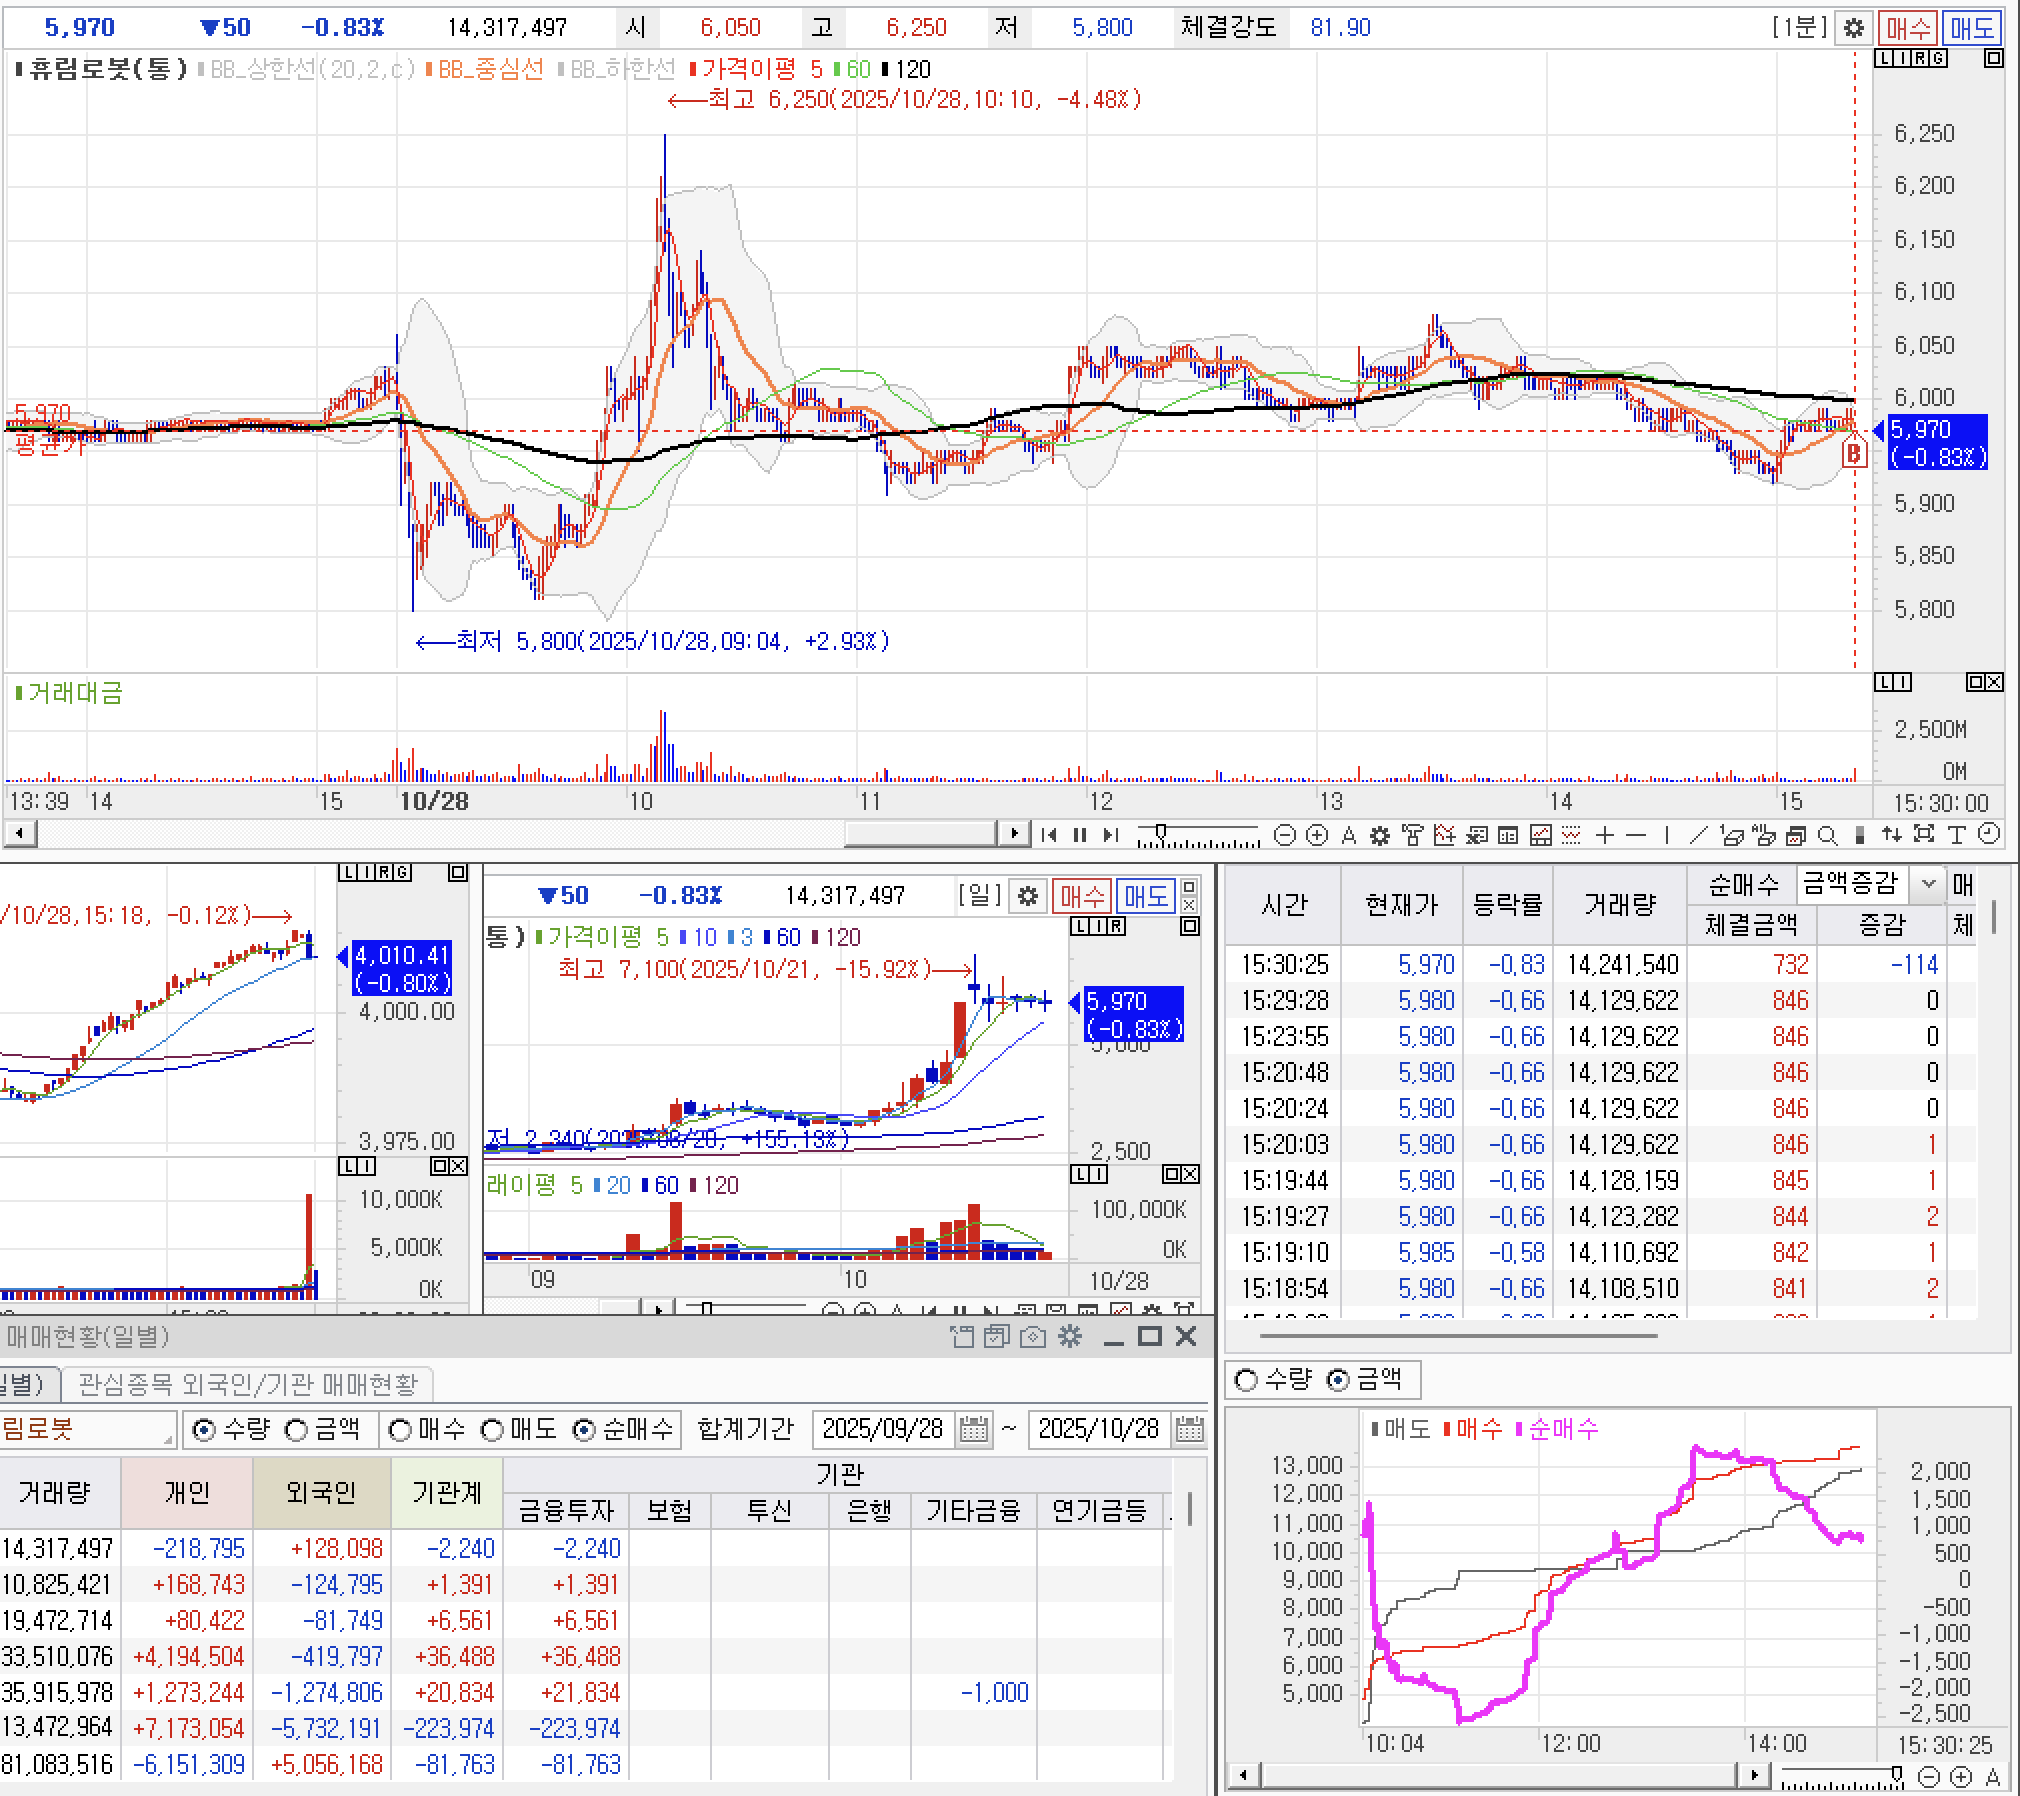This screenshot has width=2020, height=1796.
Task: Pause chart playback with the pause button
Action: click(x=1080, y=835)
